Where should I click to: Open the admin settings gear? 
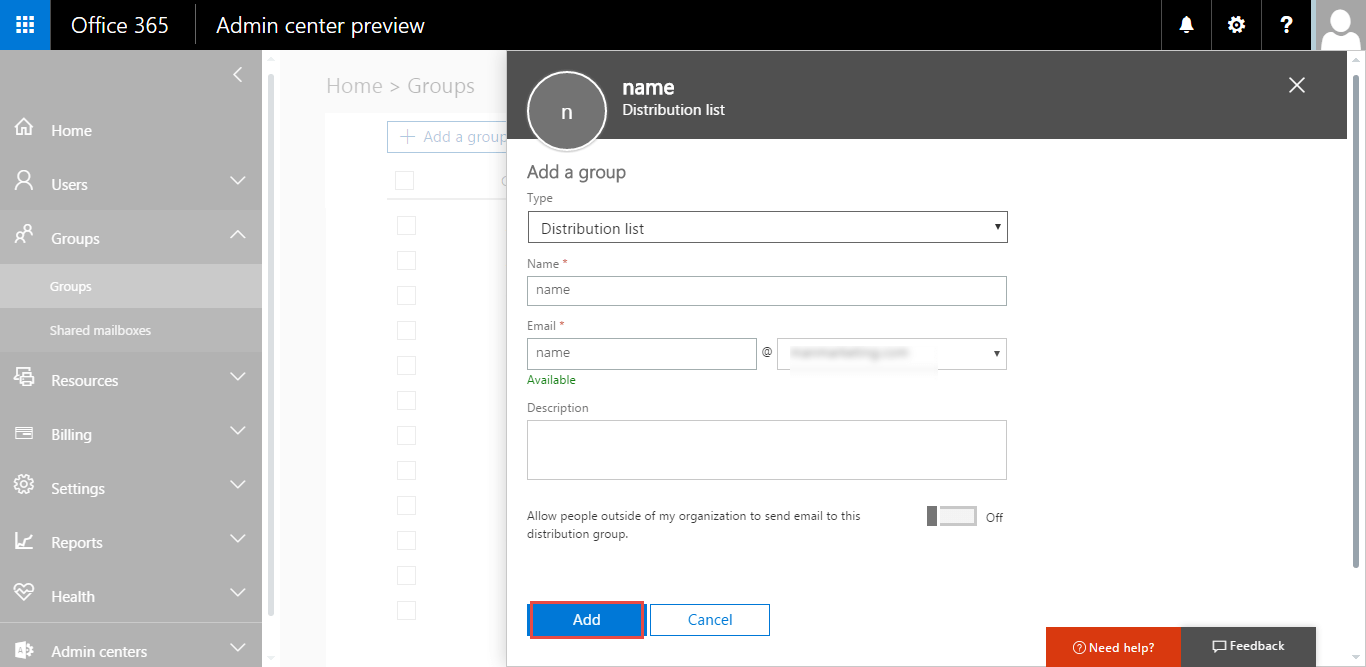pyautogui.click(x=1236, y=24)
